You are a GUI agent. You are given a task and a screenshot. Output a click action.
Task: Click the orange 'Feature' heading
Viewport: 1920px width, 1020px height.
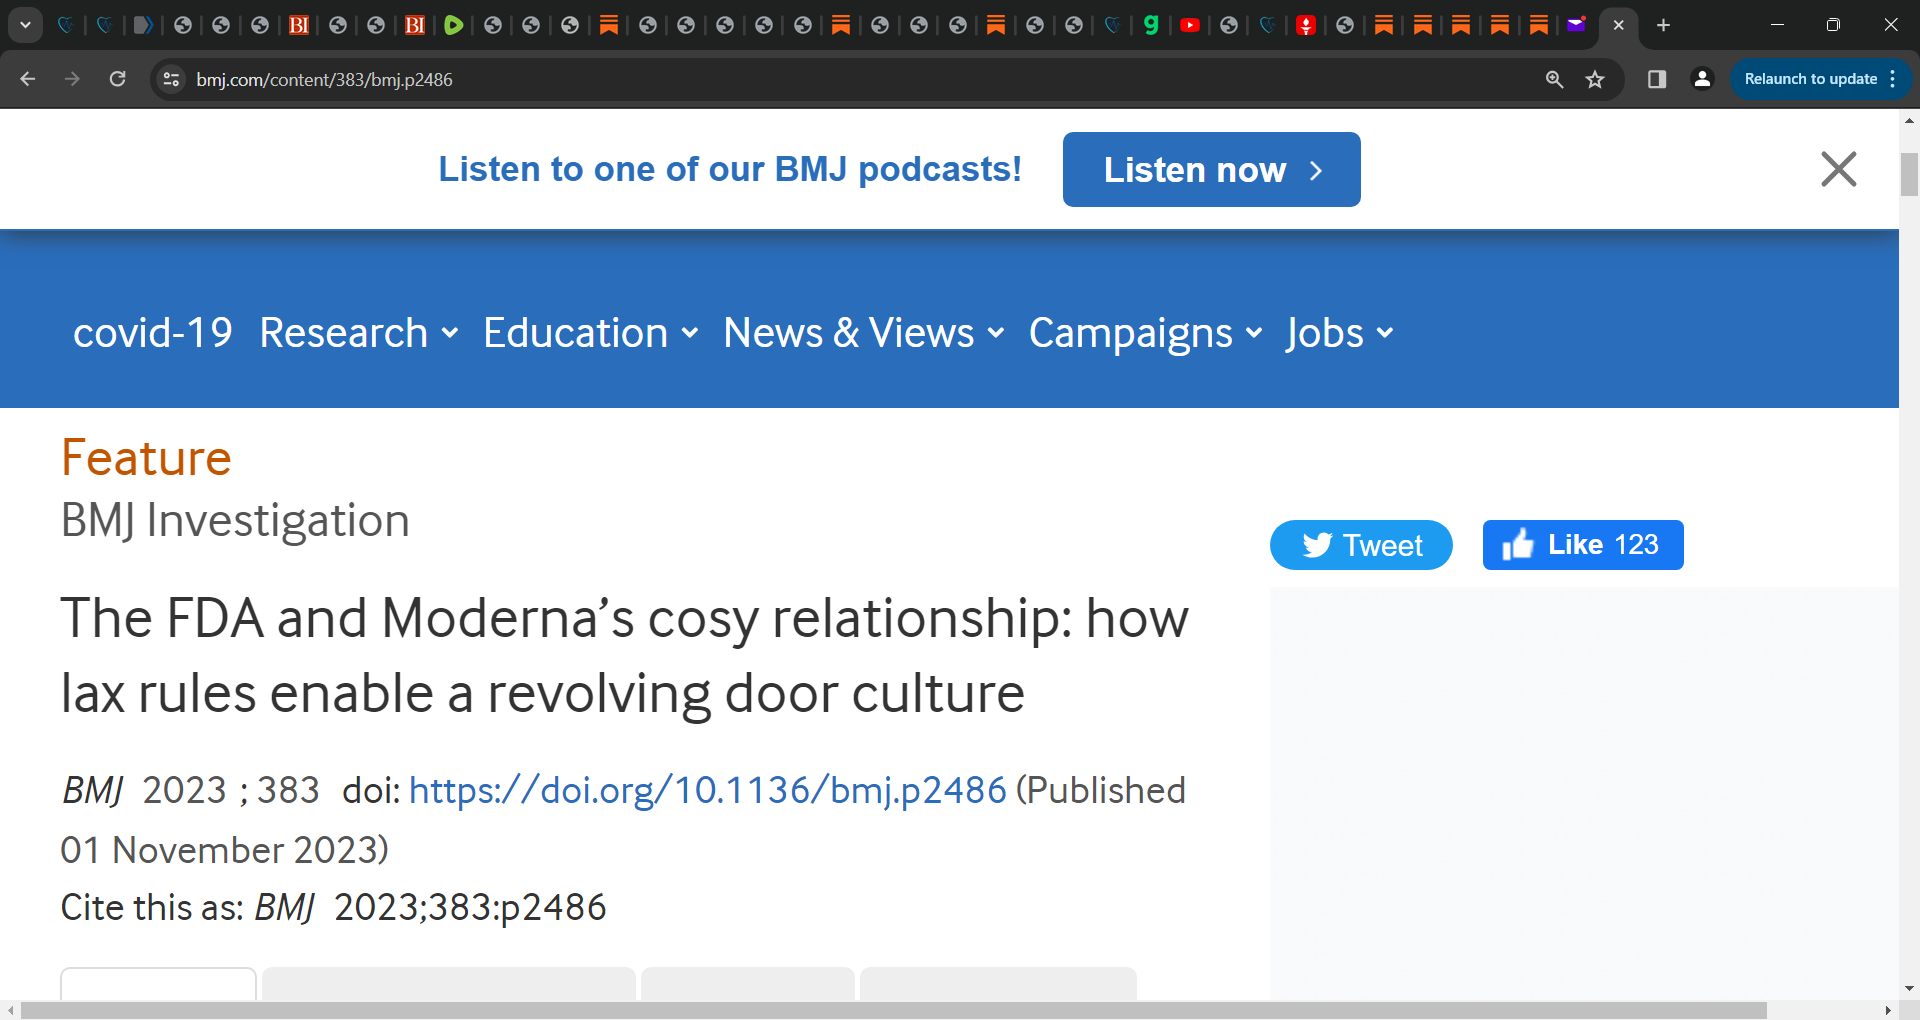pyautogui.click(x=146, y=458)
